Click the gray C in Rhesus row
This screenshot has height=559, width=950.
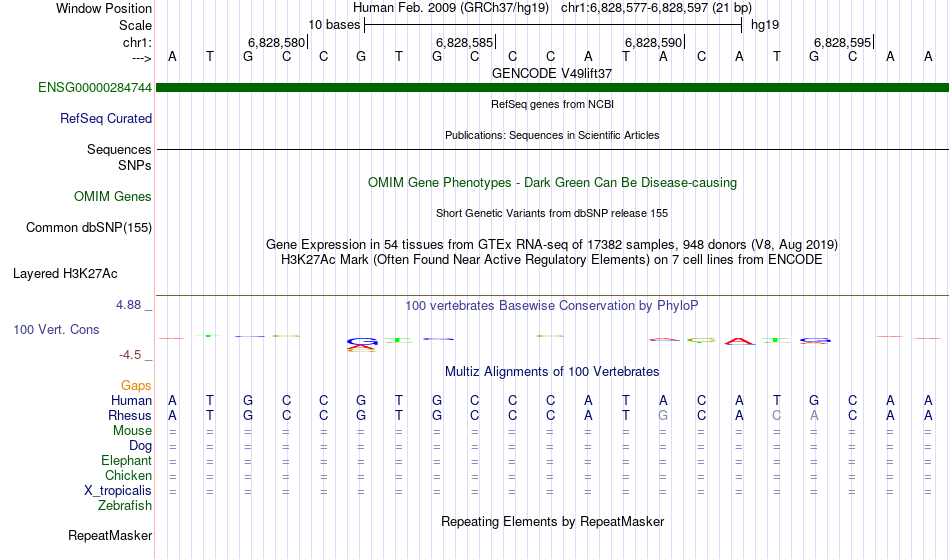point(777,416)
